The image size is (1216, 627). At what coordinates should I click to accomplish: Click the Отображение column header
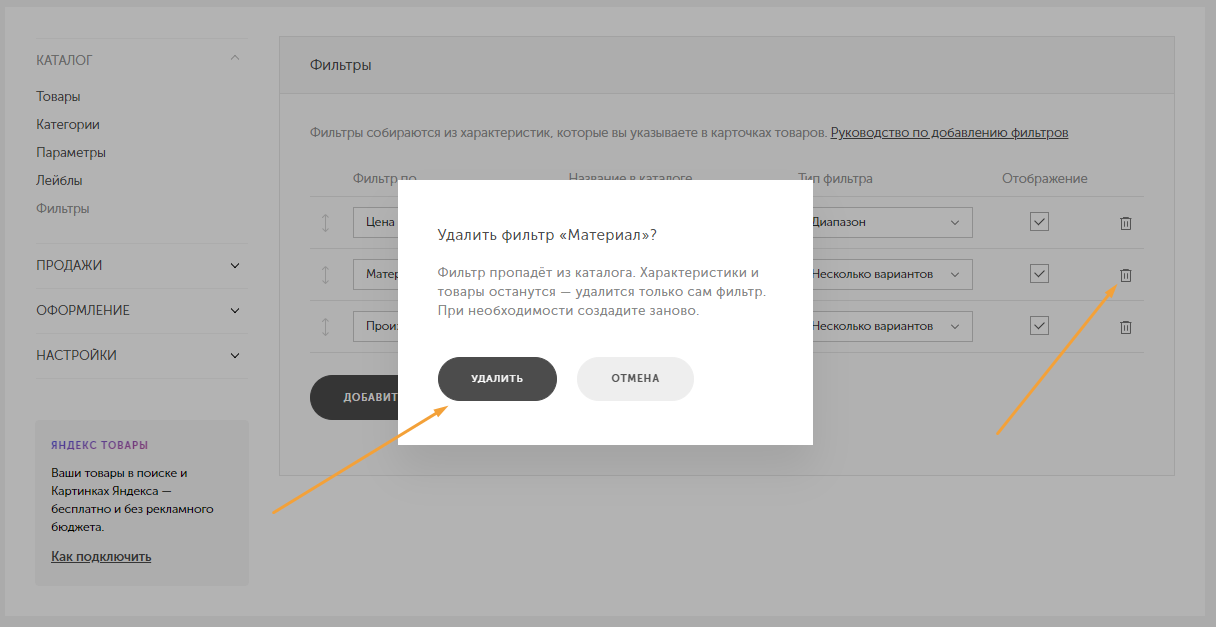coord(1044,179)
